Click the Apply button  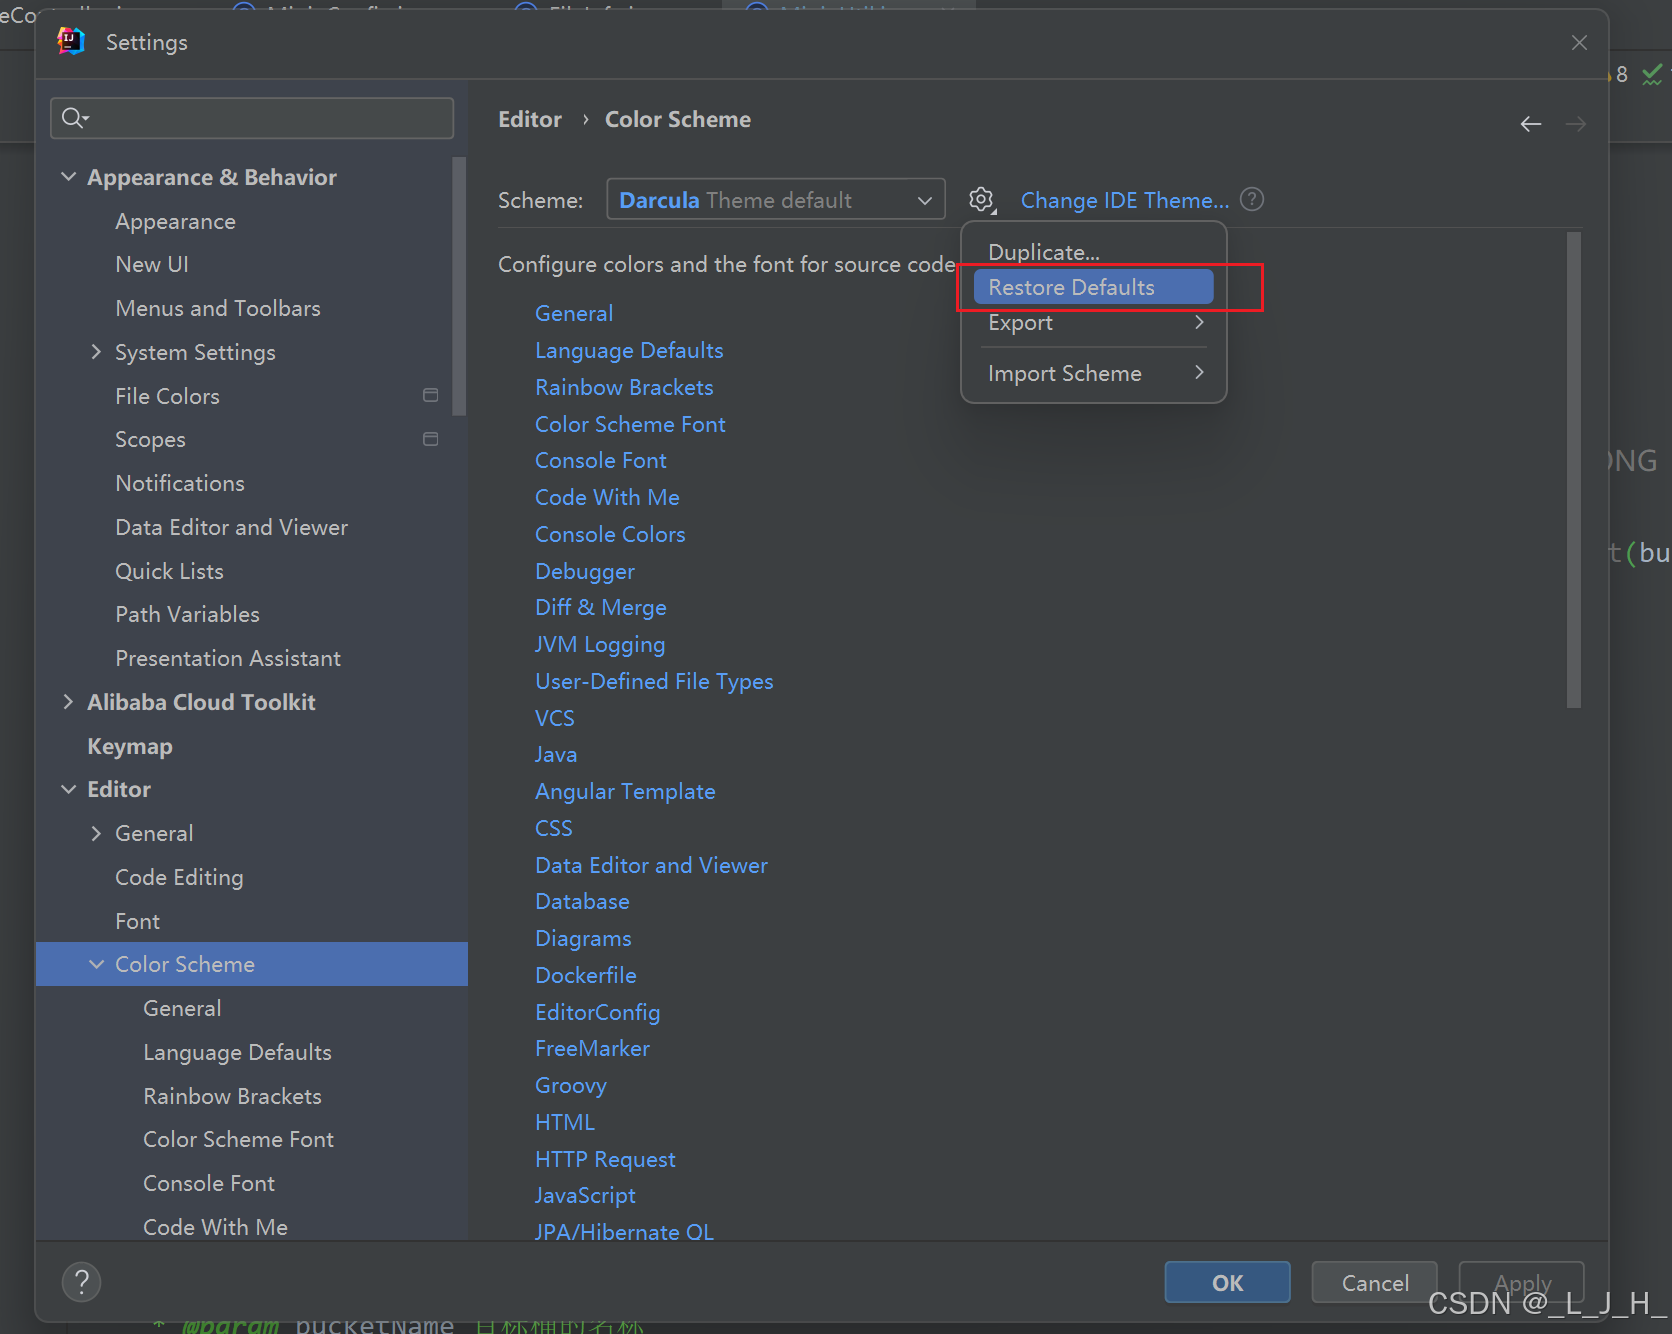pyautogui.click(x=1522, y=1282)
